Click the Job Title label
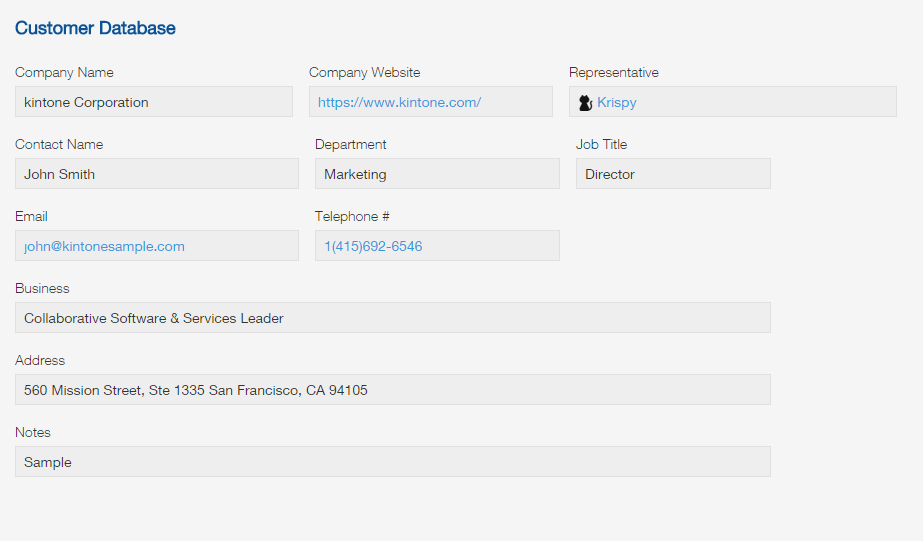The height and width of the screenshot is (541, 923). tap(601, 144)
